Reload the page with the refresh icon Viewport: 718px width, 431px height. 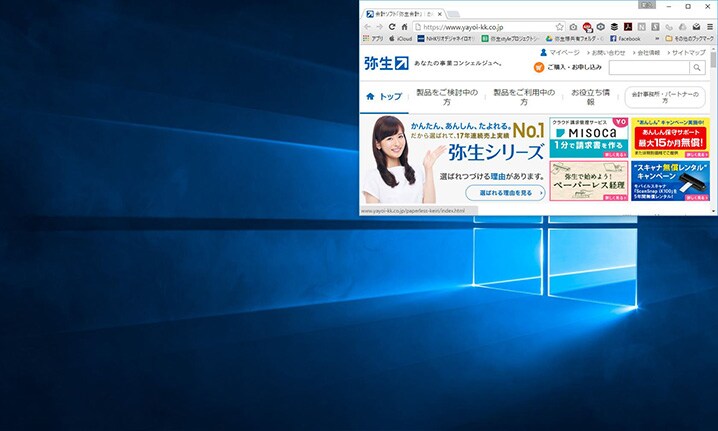coord(392,27)
